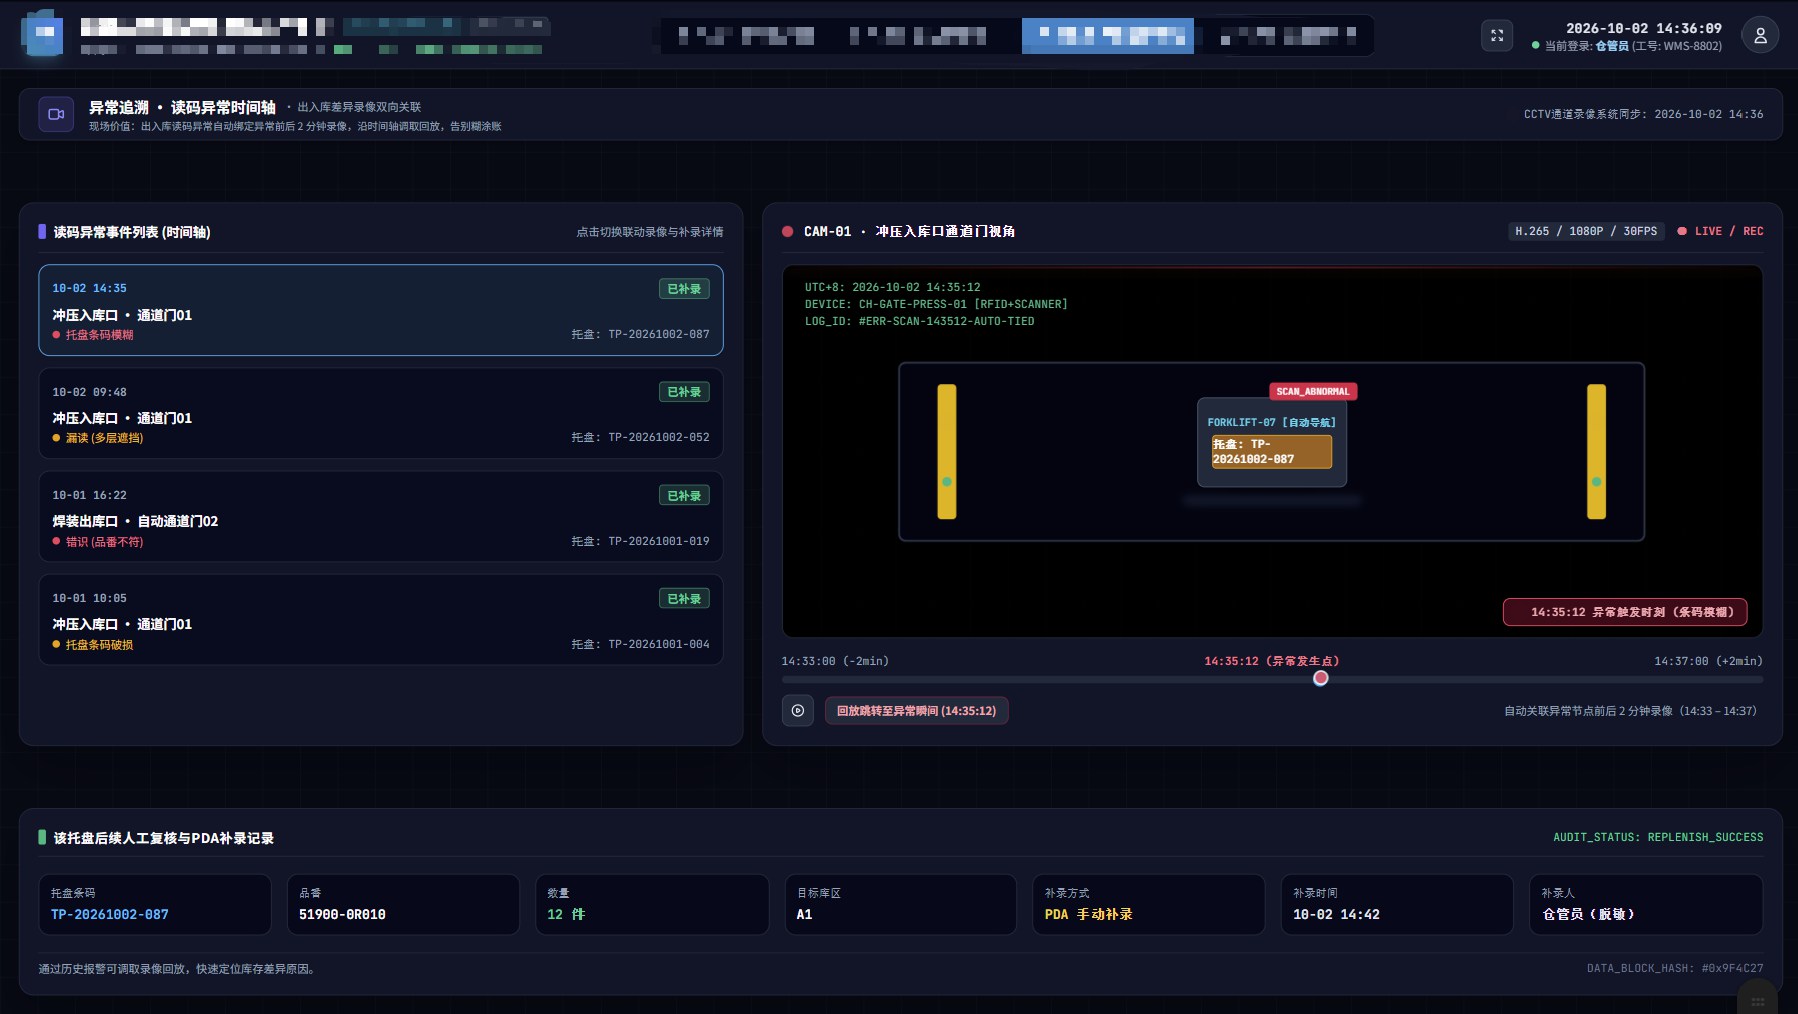Image resolution: width=1798 pixels, height=1014 pixels.
Task: Open the 10-02 09:48 event card
Action: point(381,414)
